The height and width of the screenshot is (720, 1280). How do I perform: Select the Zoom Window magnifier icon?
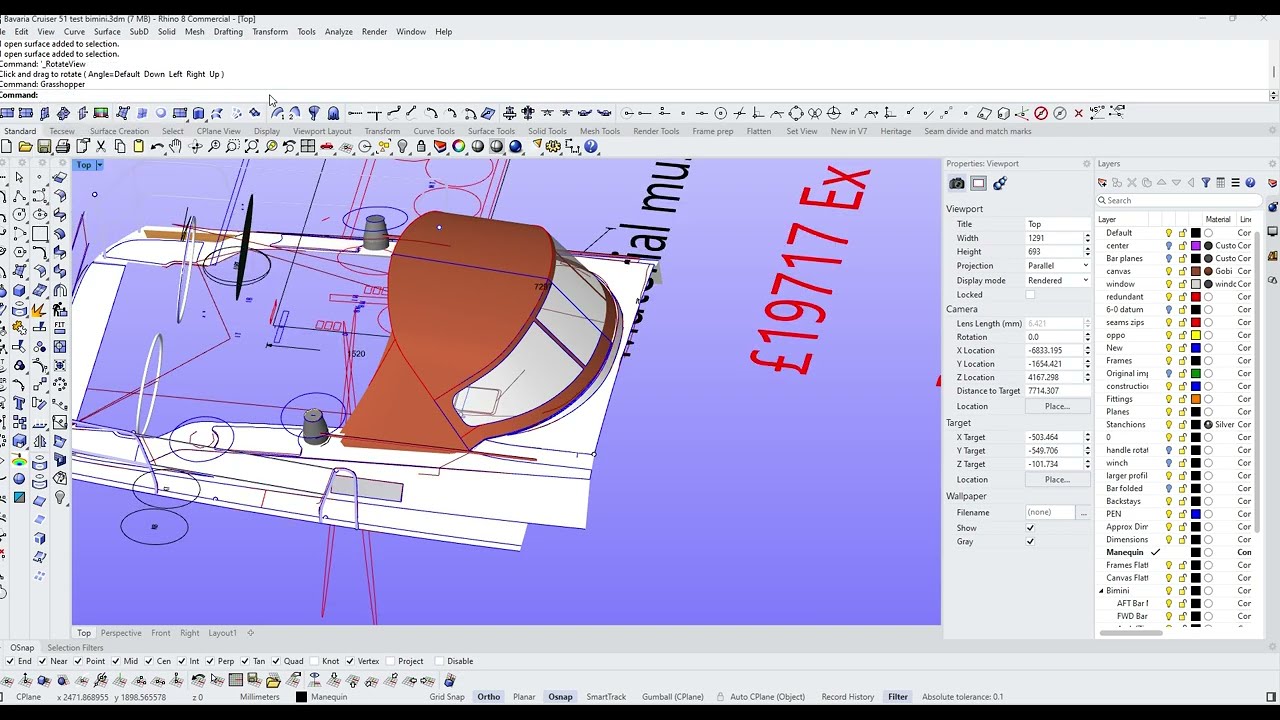[233, 147]
